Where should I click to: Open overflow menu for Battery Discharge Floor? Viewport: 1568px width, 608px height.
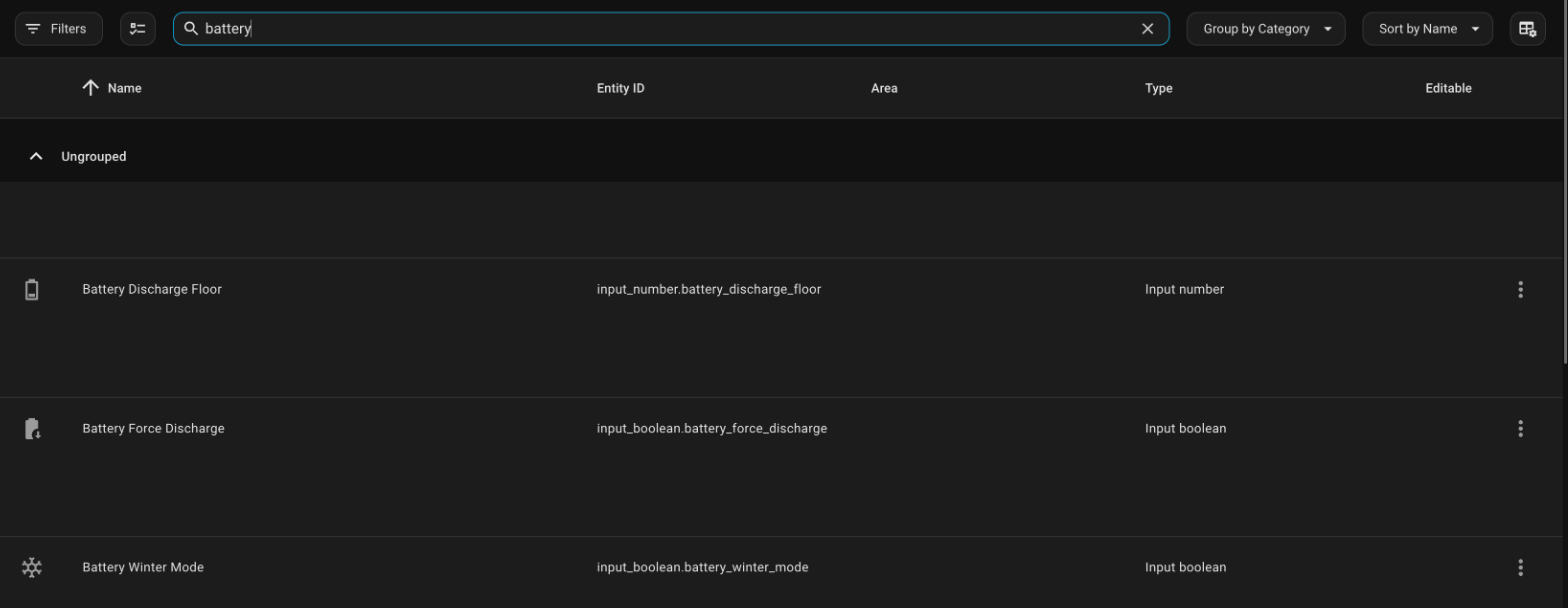coord(1520,290)
